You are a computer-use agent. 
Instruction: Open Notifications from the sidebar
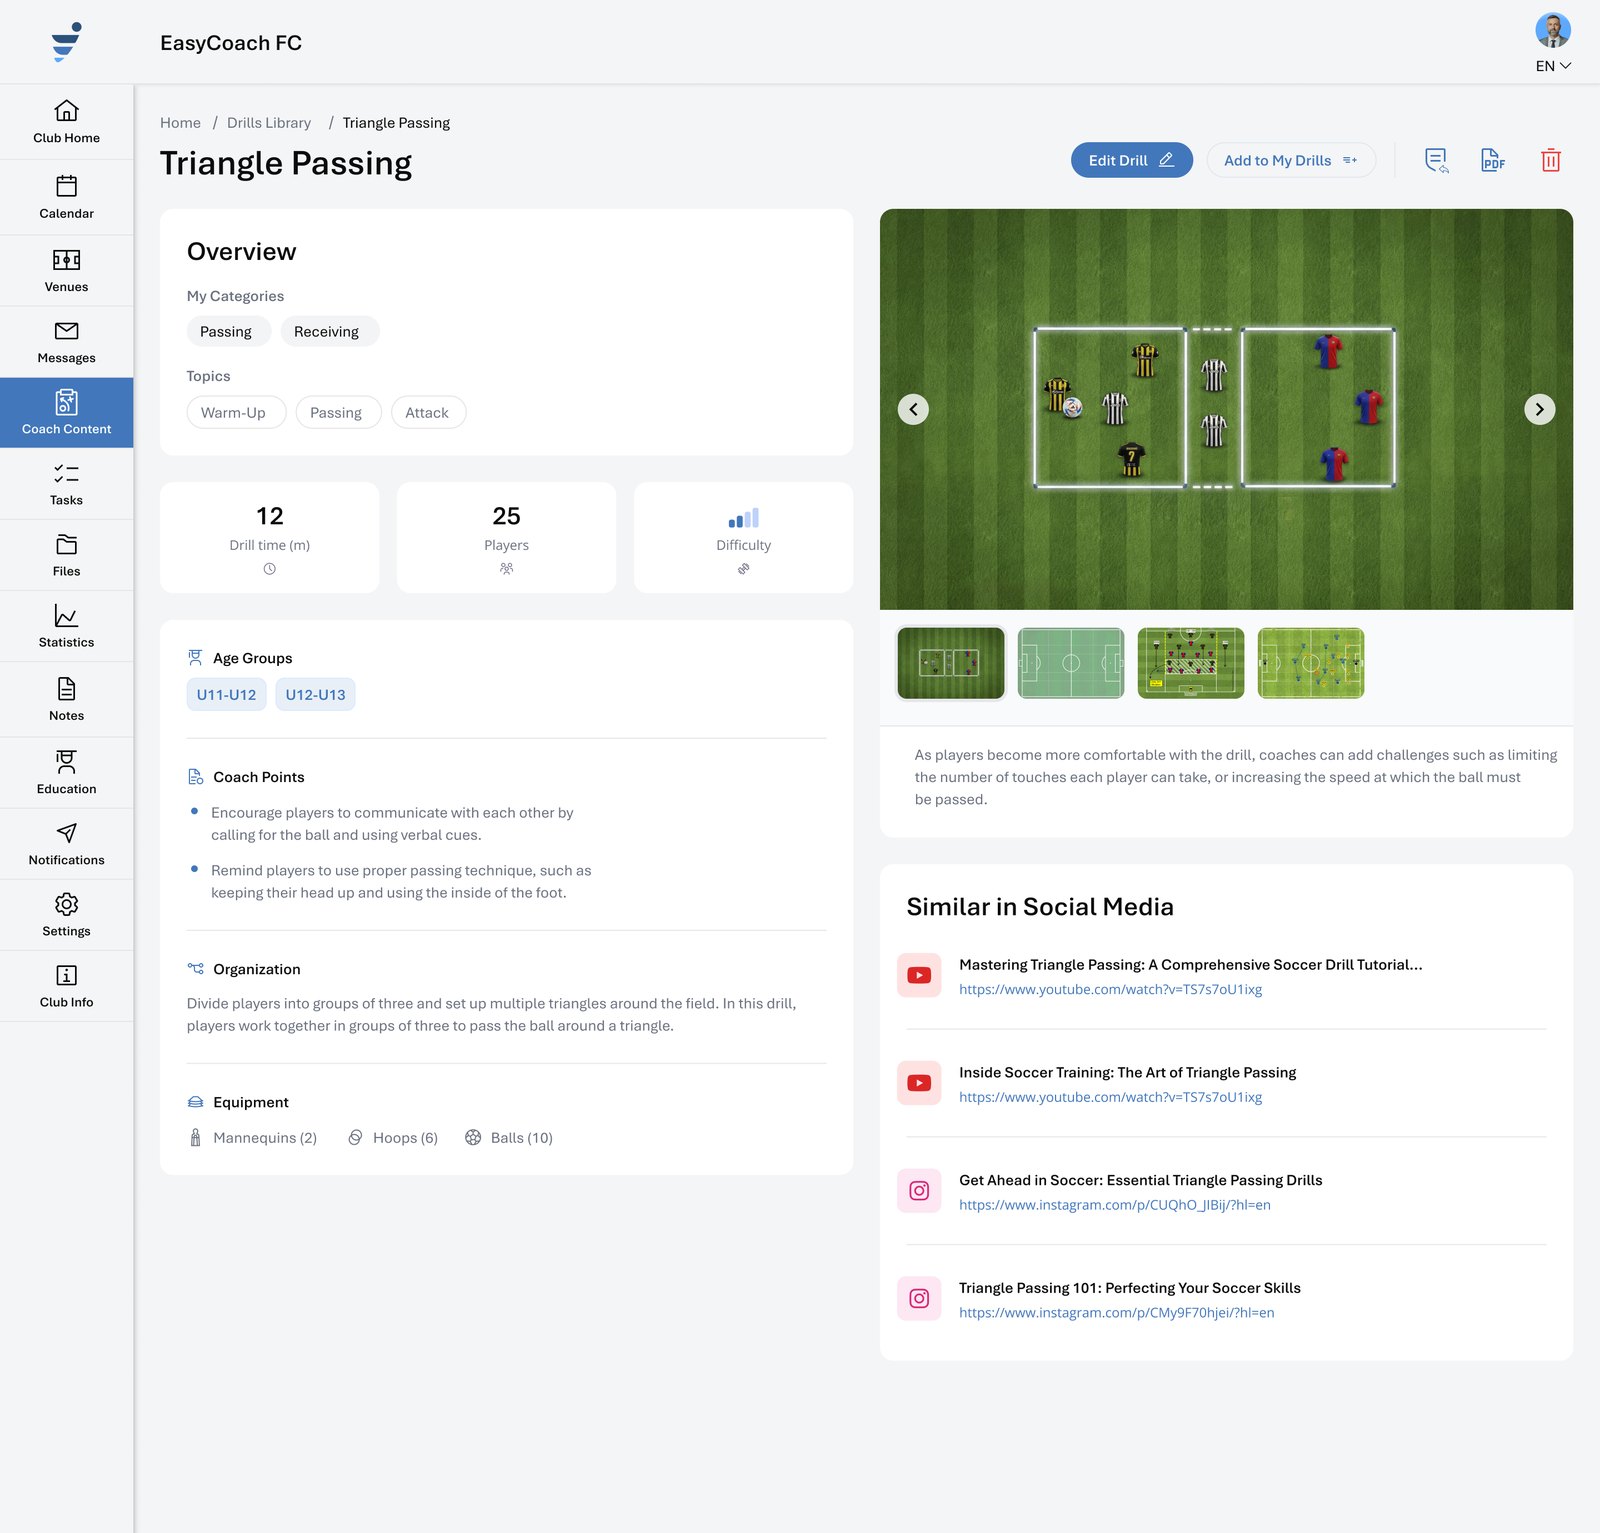[66, 844]
